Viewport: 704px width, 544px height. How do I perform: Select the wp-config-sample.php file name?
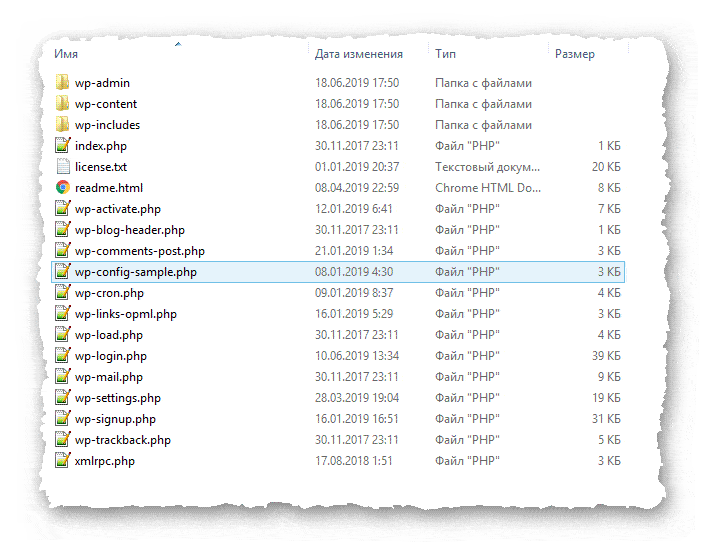(136, 272)
